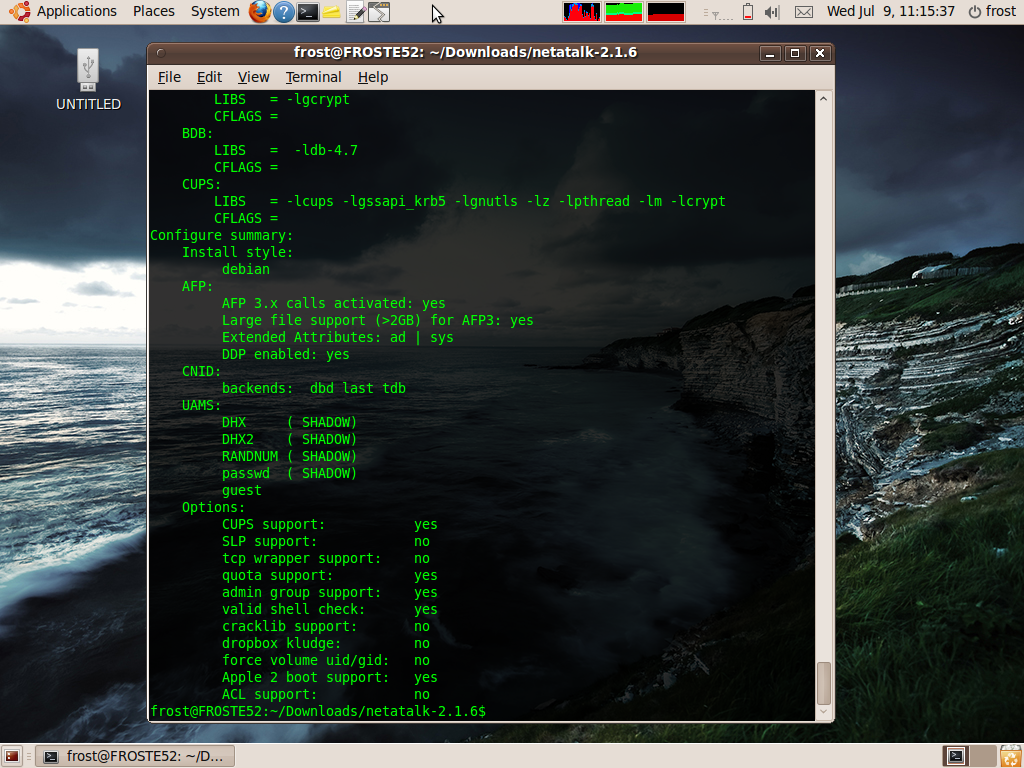
Task: Click the 'quota support: yes' line
Action: [x=330, y=575]
